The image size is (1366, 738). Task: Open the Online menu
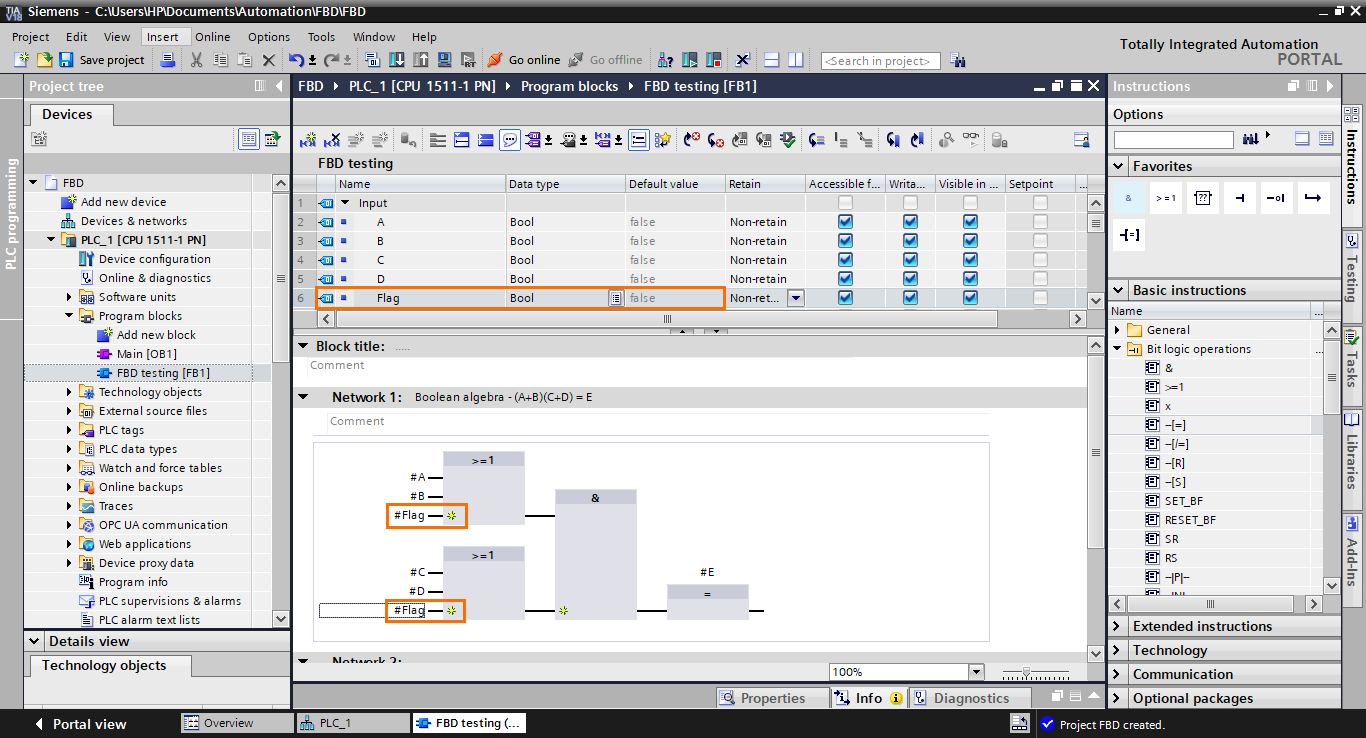(212, 37)
